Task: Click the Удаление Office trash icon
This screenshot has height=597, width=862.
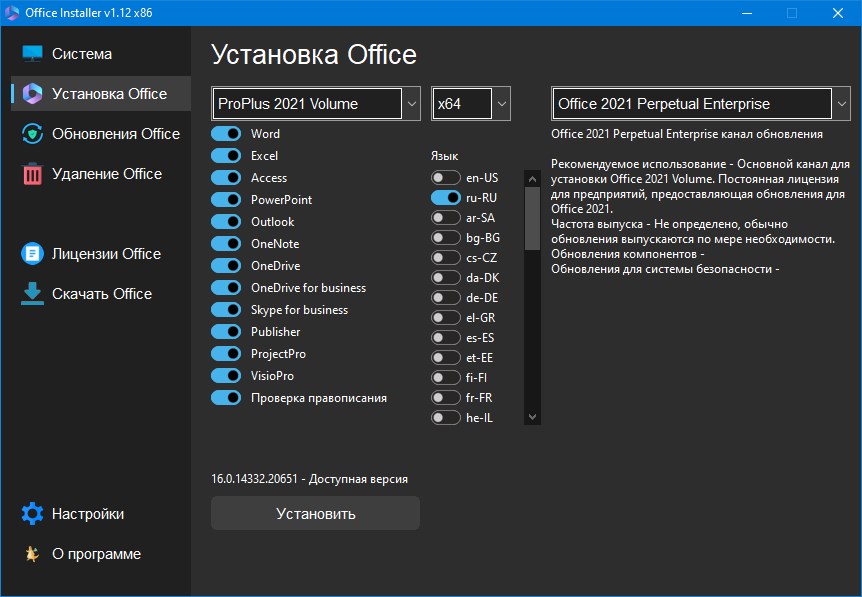Action: click(32, 173)
